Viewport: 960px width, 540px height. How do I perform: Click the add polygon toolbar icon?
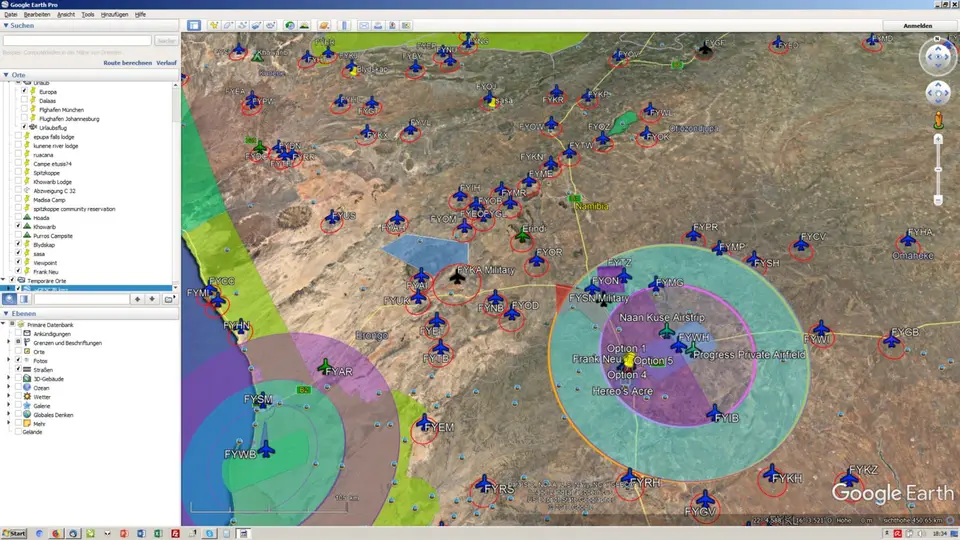coord(228,25)
